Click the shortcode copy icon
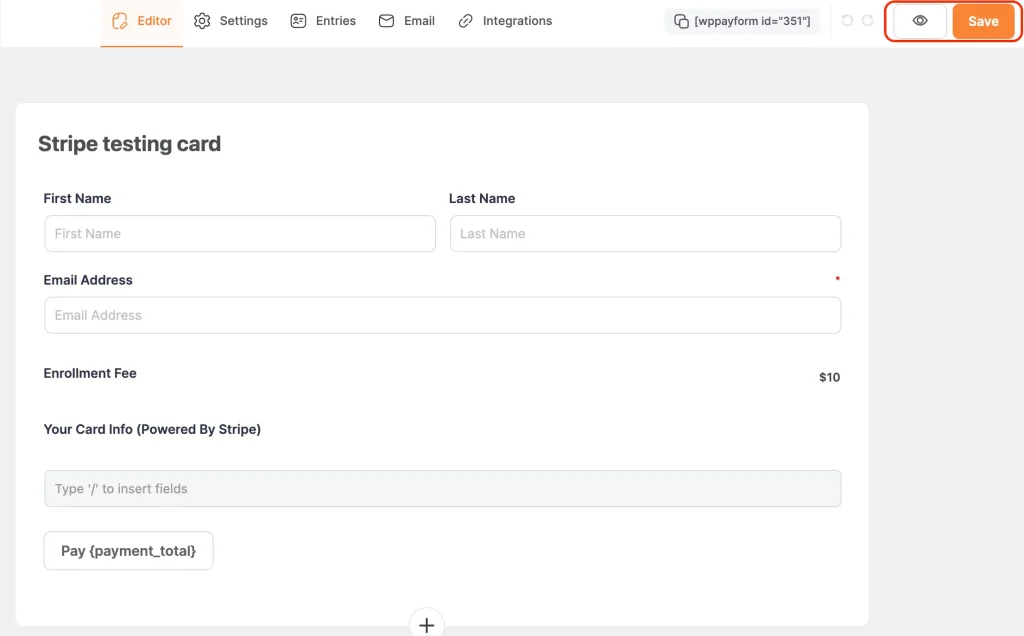 pyautogui.click(x=681, y=20)
